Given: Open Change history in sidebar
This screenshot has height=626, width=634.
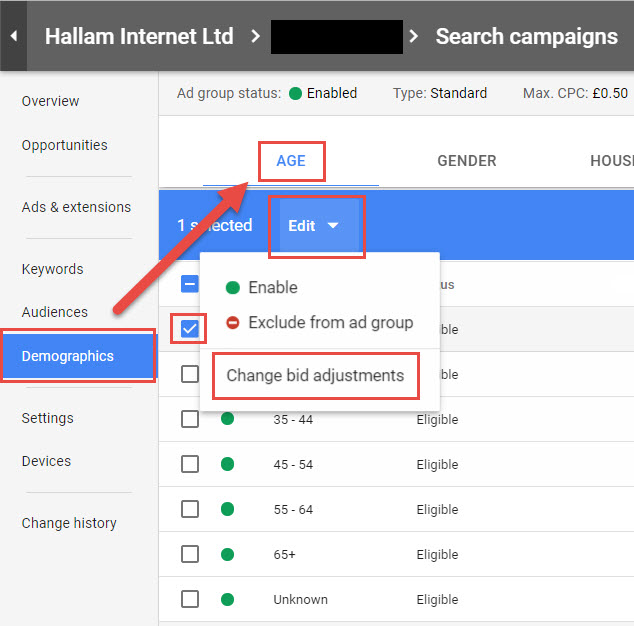Looking at the screenshot, I should [x=69, y=523].
